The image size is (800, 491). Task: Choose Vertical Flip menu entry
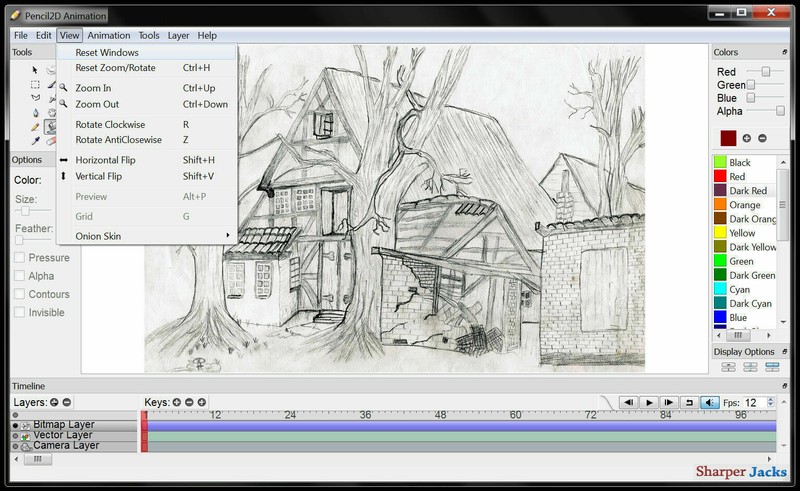coord(147,176)
